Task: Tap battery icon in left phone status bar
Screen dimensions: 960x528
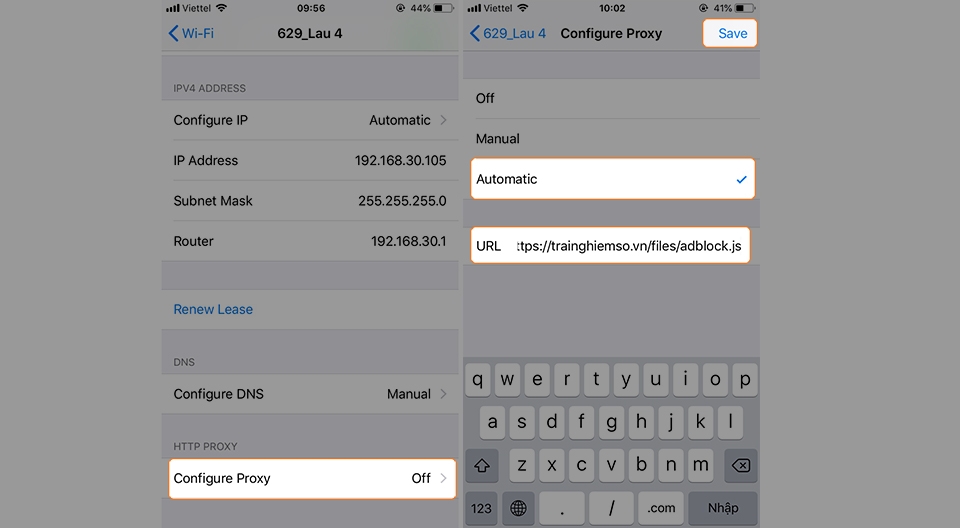Action: 444,9
